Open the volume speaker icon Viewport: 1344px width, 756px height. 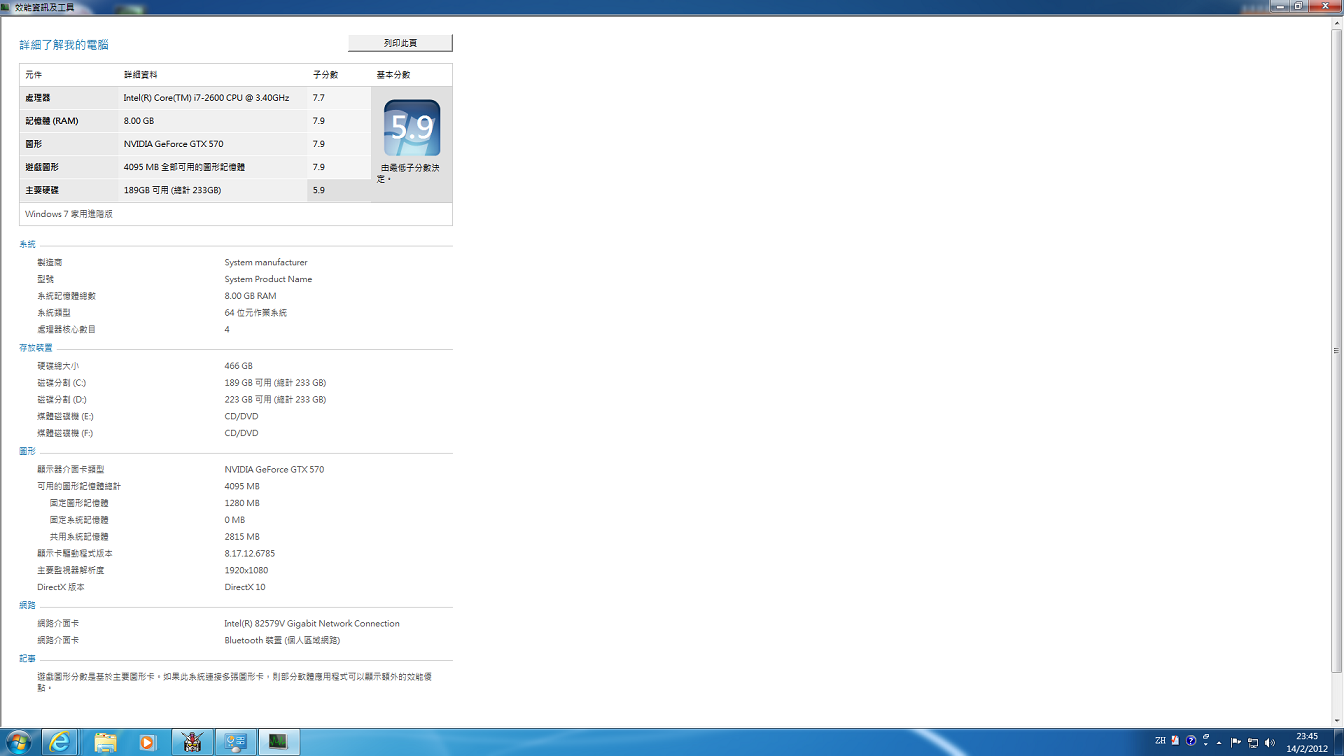click(x=1270, y=742)
